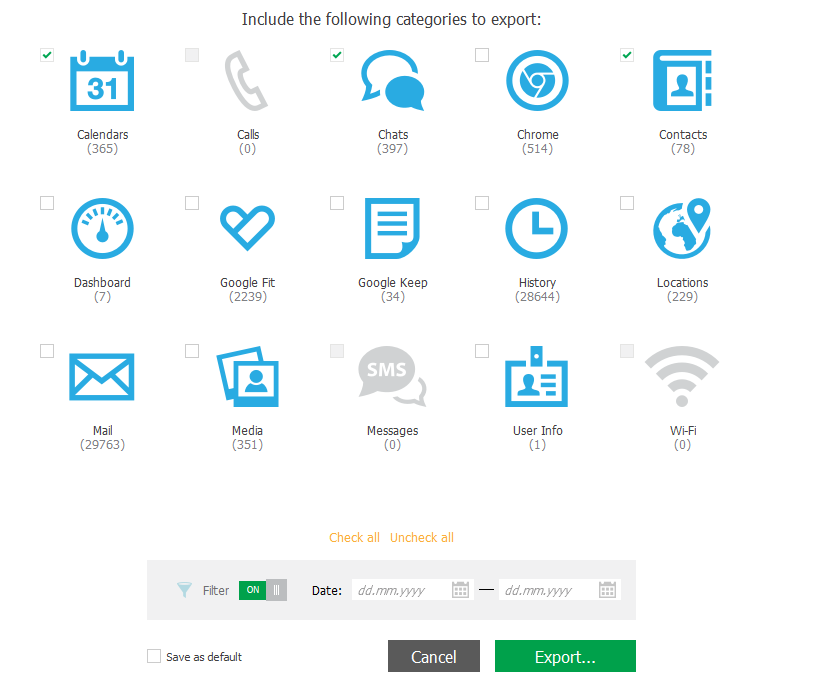Select the Contacts address book icon
Screen dimensions: 828x681
(x=682, y=82)
